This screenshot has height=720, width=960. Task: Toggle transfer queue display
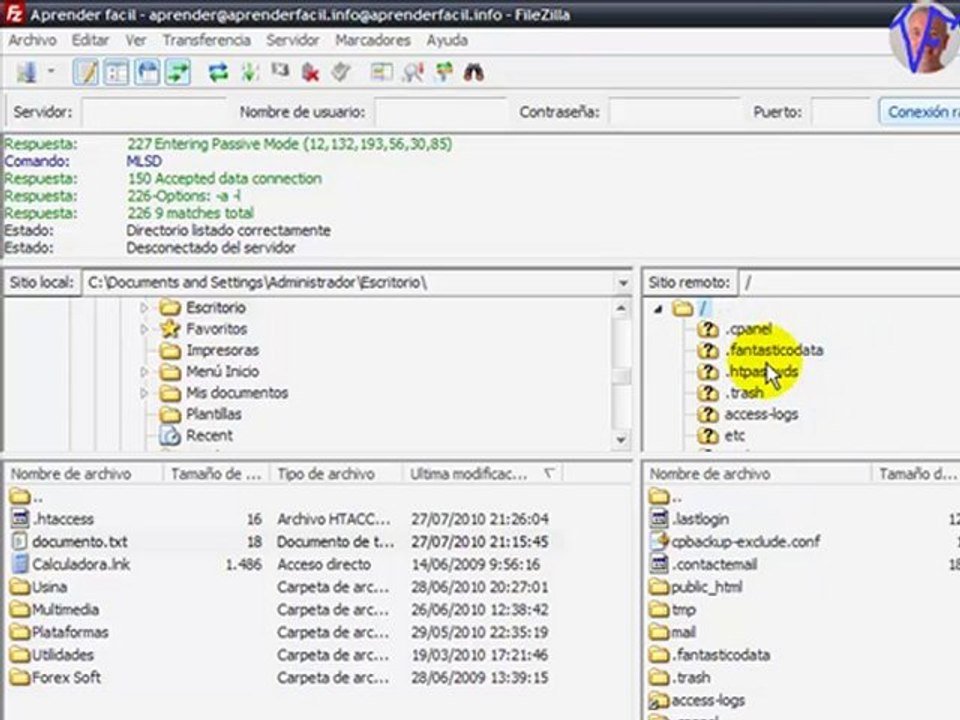(x=178, y=73)
